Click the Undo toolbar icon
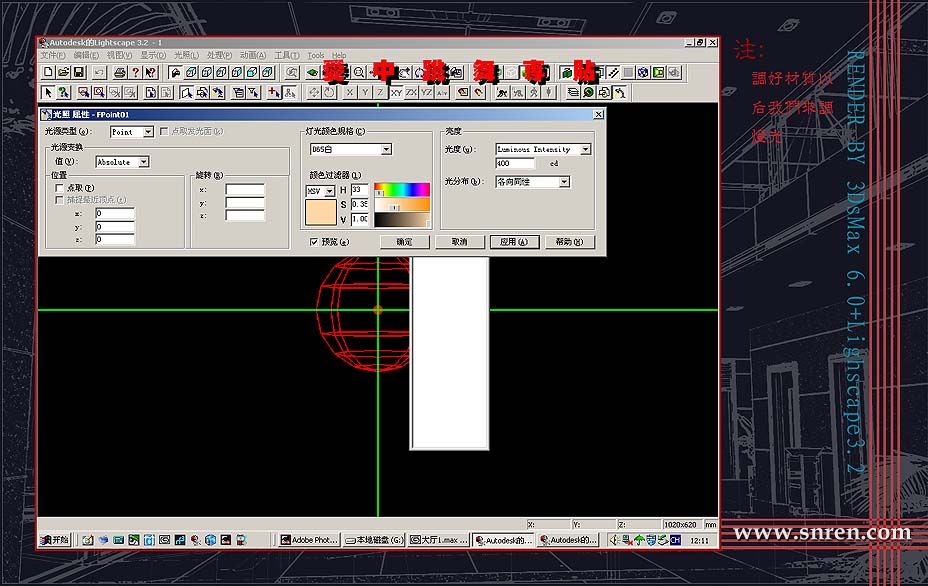 tap(99, 72)
